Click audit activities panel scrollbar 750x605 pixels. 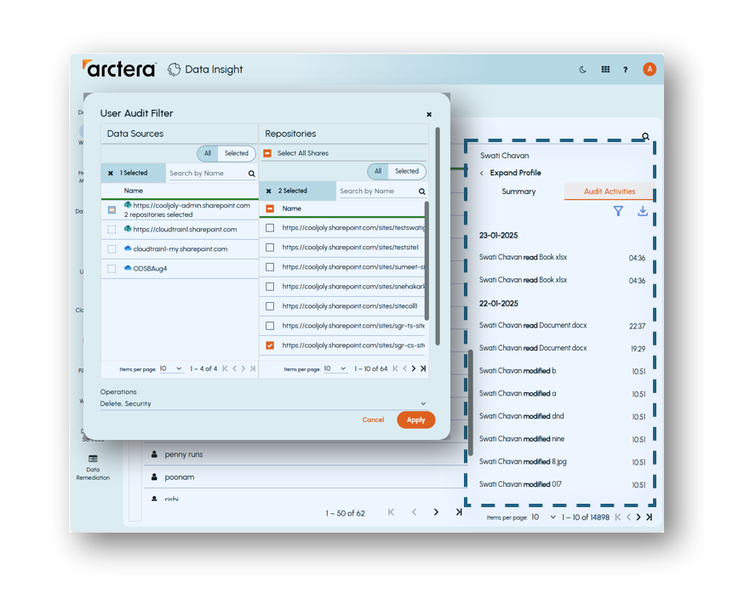click(x=470, y=403)
